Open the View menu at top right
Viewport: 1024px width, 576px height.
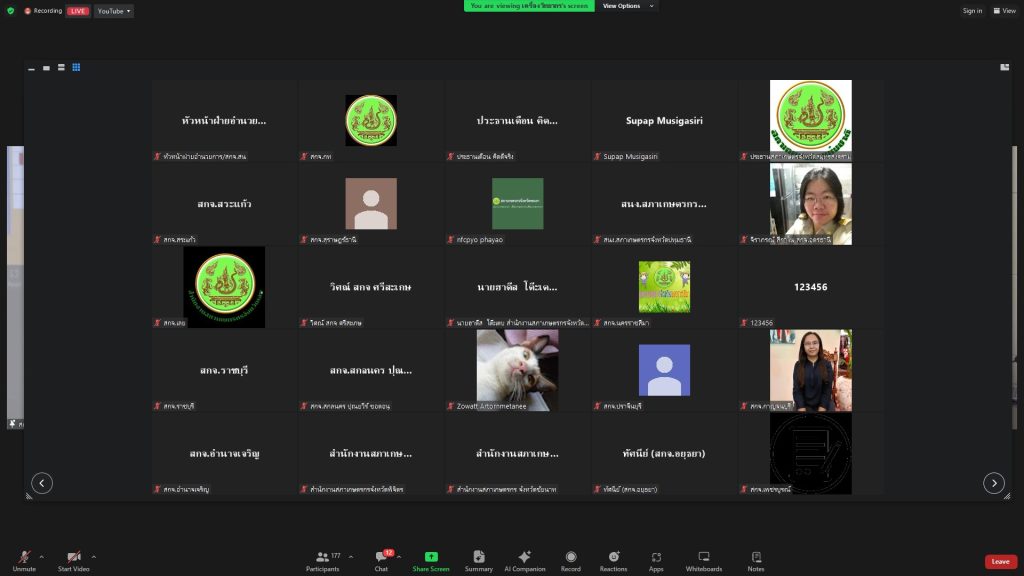tap(1005, 11)
